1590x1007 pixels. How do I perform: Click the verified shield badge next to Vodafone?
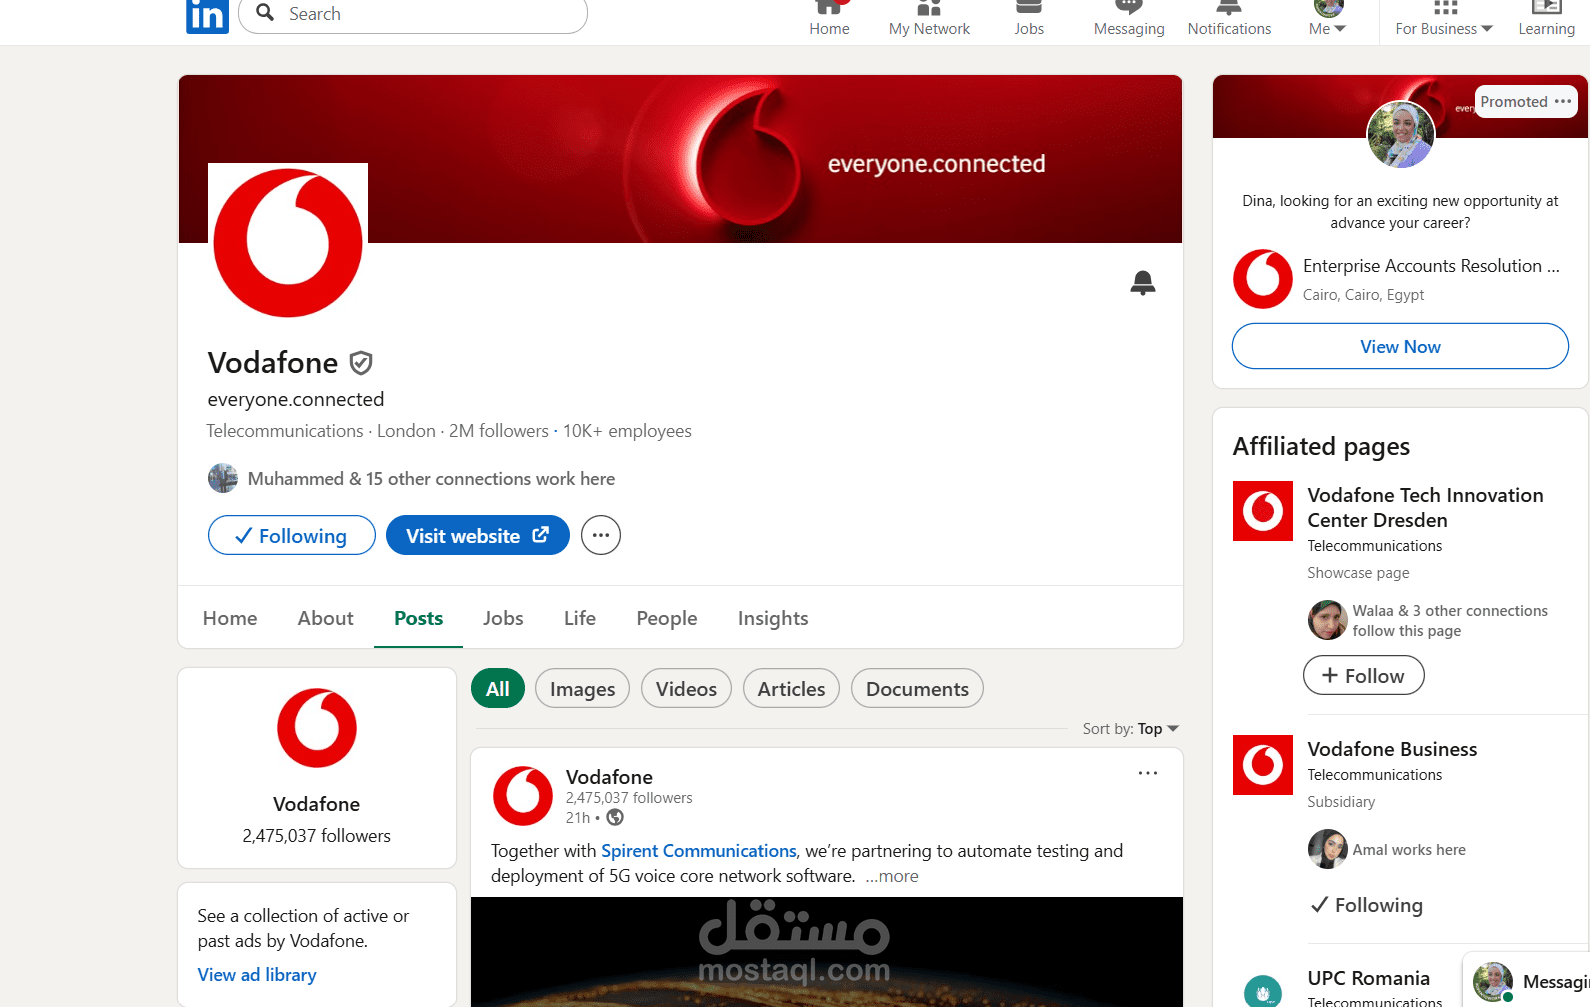[361, 363]
